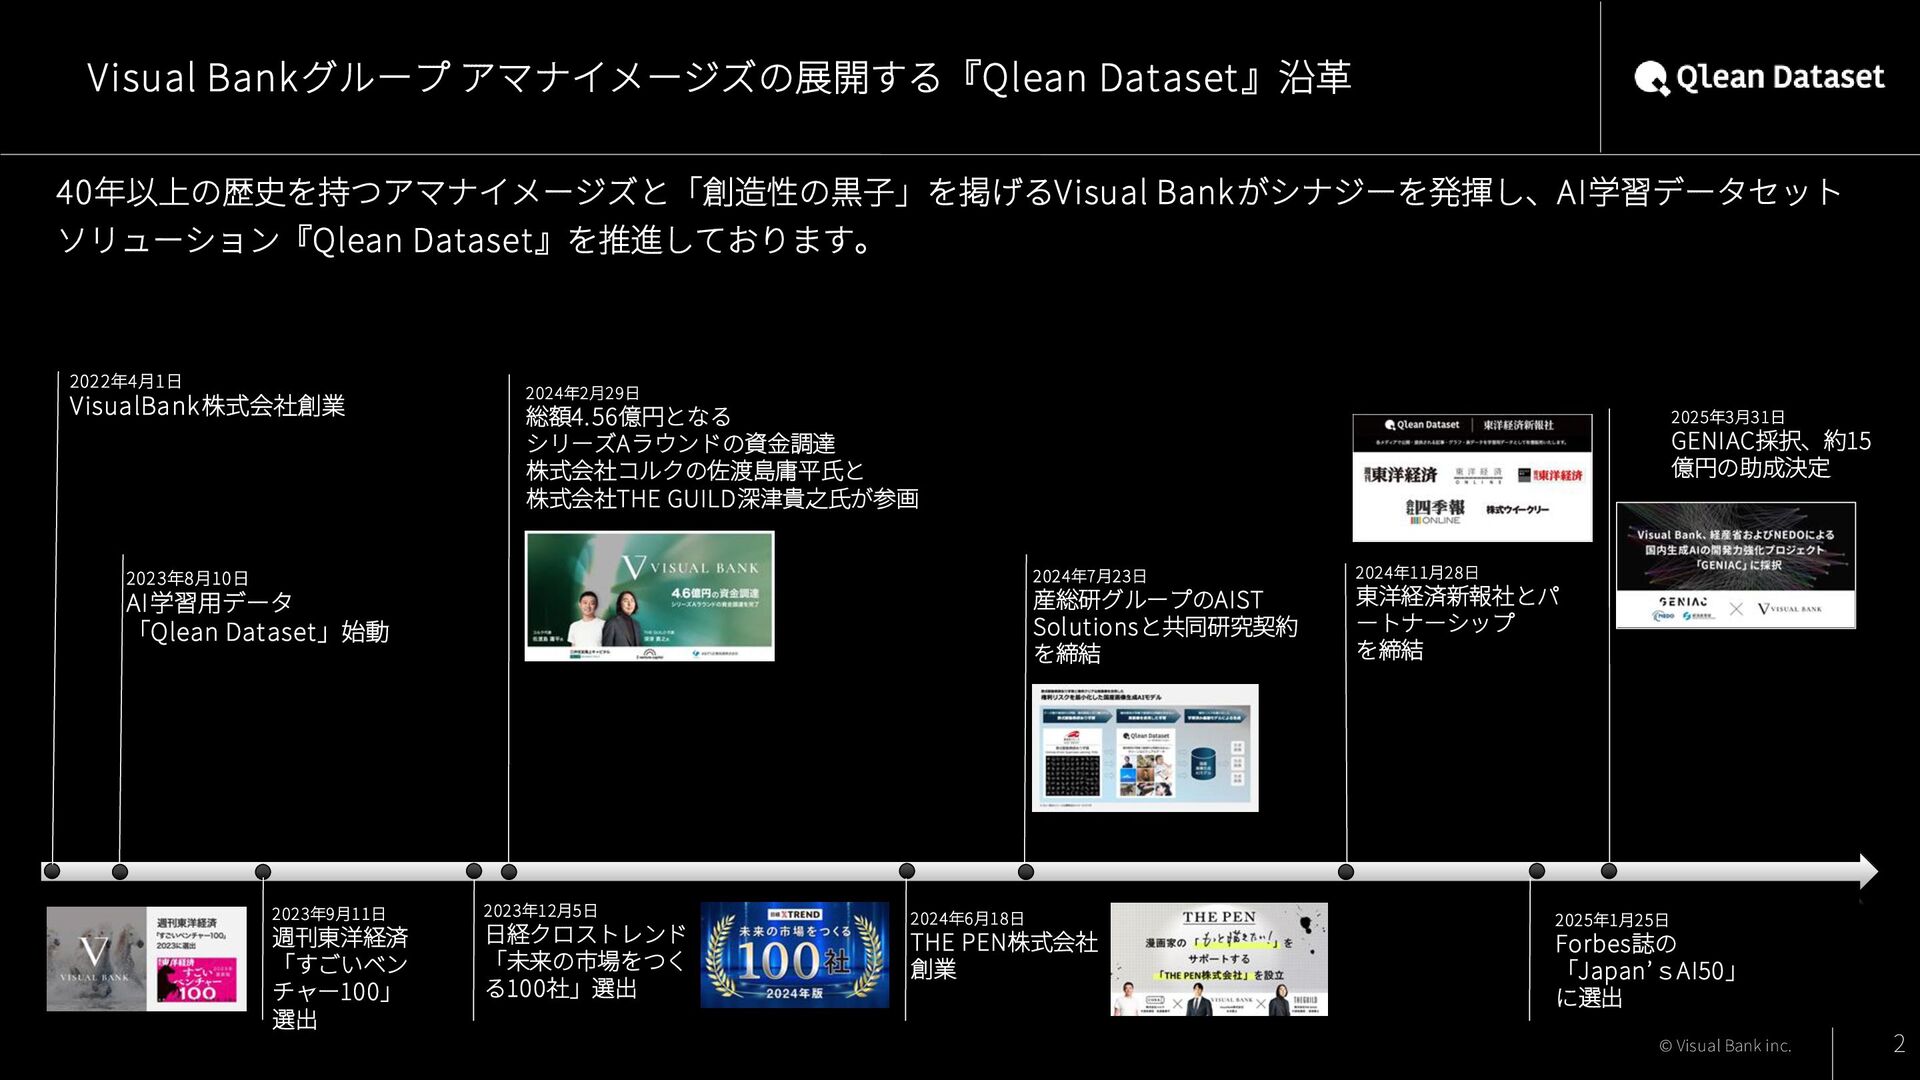Image resolution: width=1920 pixels, height=1080 pixels.
Task: Select the 2024年7月23日 timeline marker dot
Action: click(x=1026, y=872)
